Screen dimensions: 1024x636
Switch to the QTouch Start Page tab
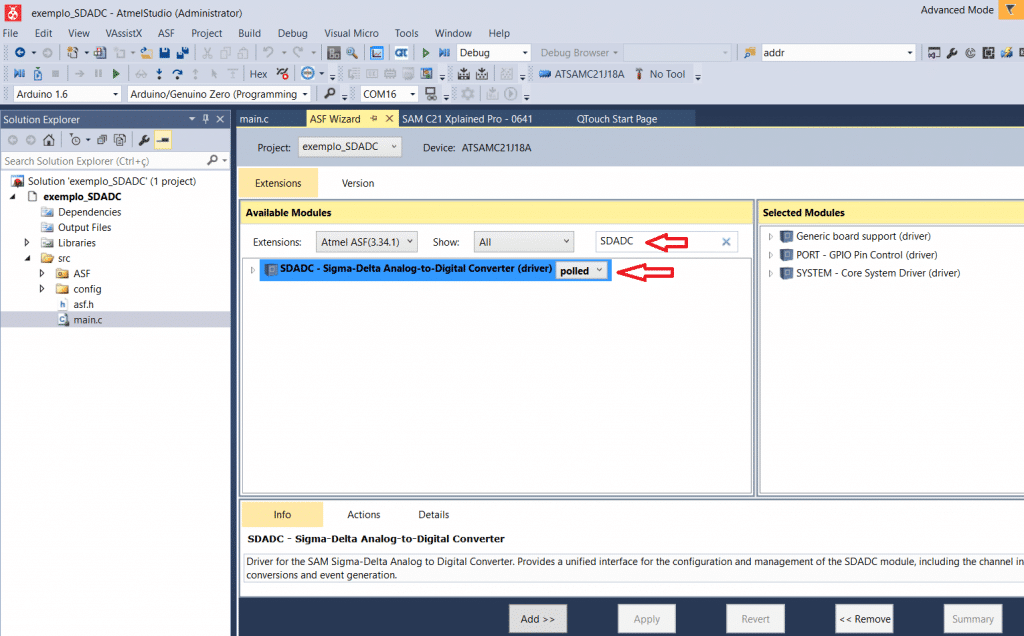pos(616,119)
